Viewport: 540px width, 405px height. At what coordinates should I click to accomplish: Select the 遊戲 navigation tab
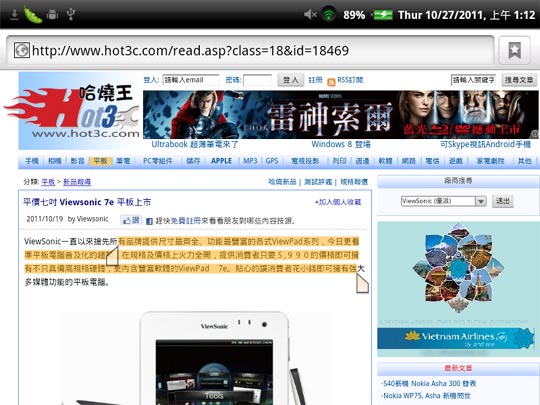point(456,161)
